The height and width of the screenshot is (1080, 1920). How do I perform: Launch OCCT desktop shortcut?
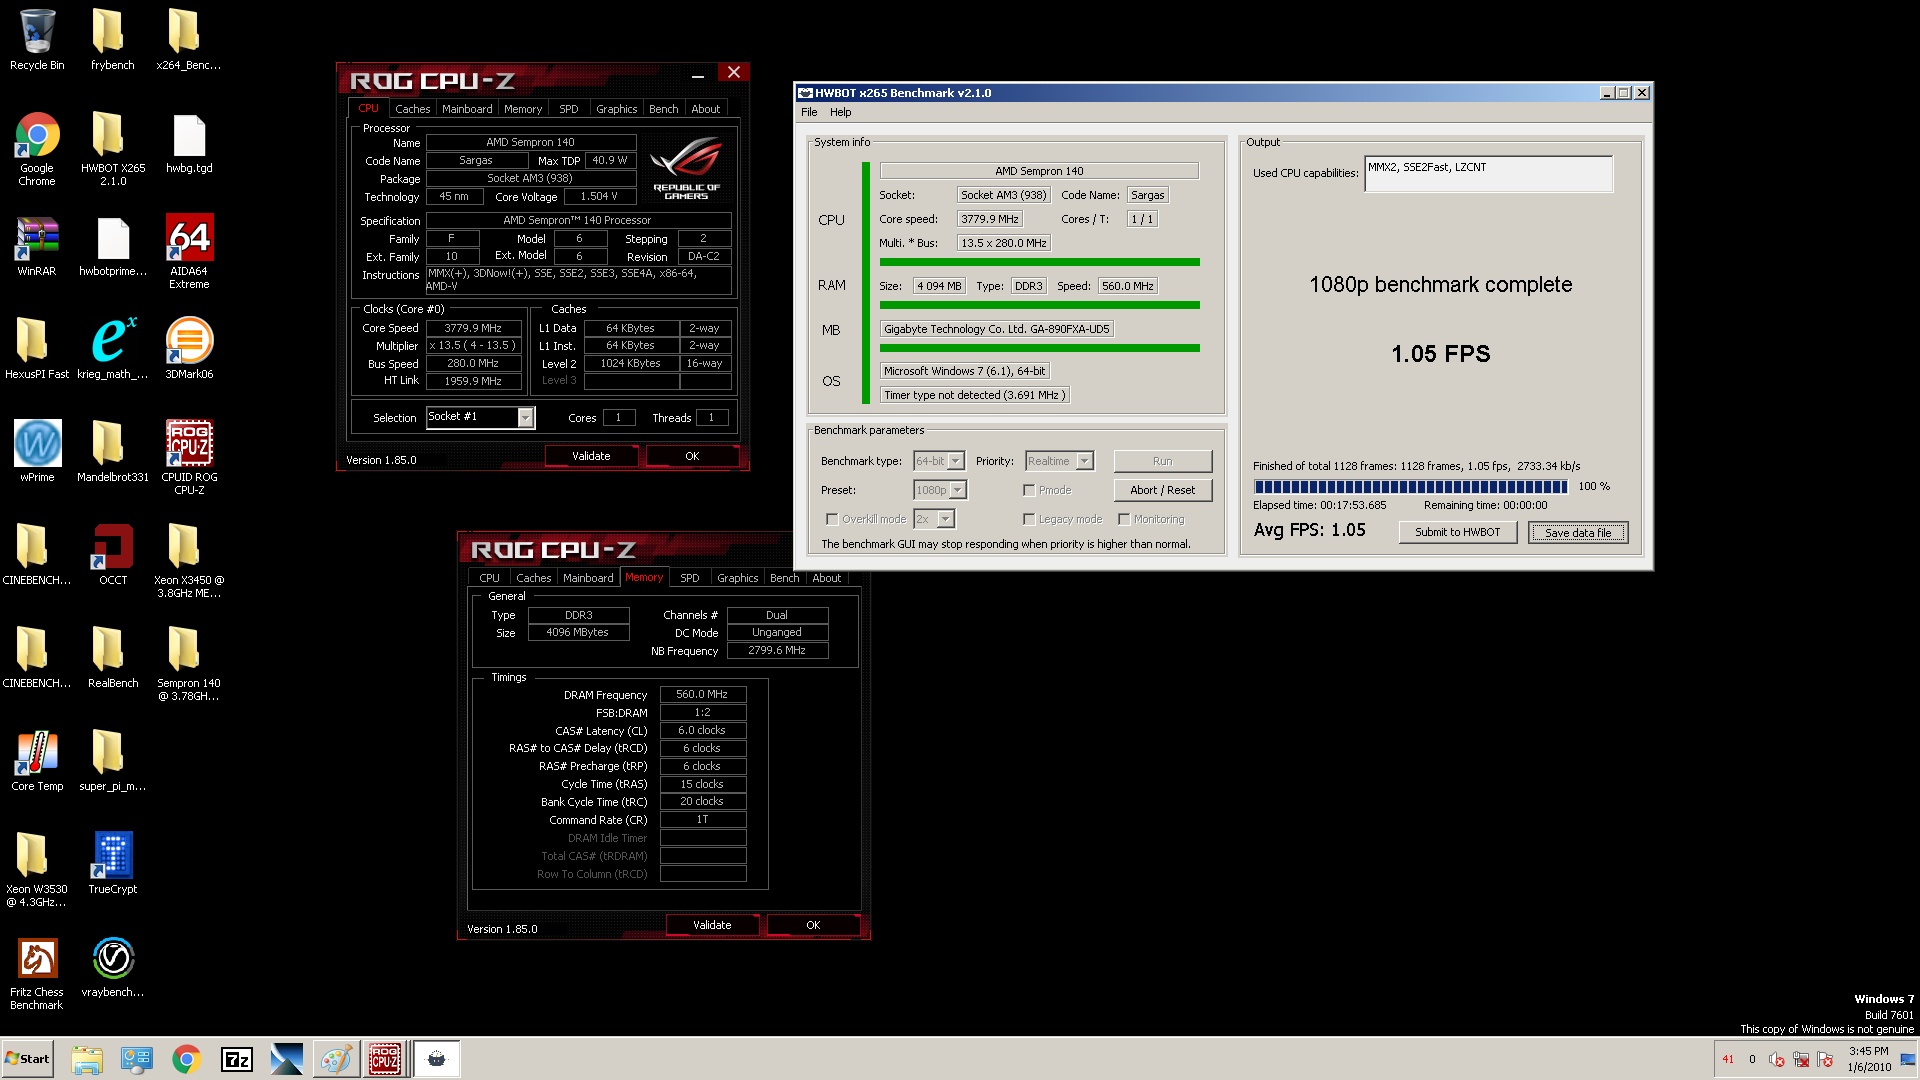click(x=112, y=555)
